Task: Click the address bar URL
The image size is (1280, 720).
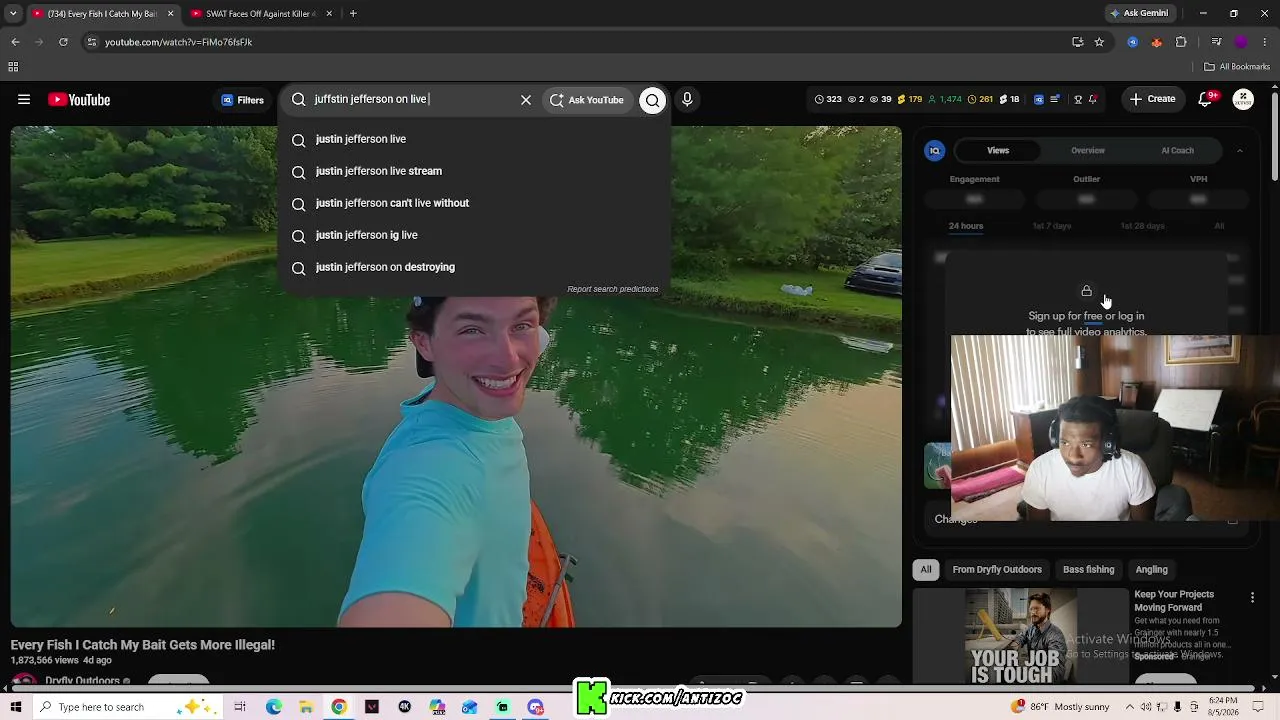Action: [x=178, y=42]
